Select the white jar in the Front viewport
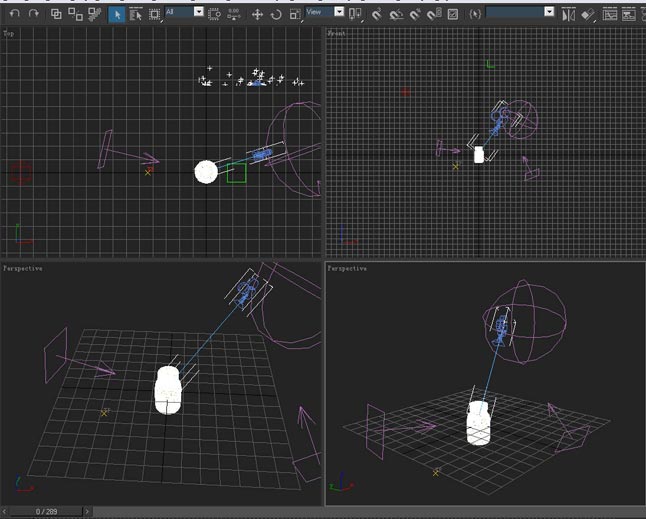 pos(478,154)
